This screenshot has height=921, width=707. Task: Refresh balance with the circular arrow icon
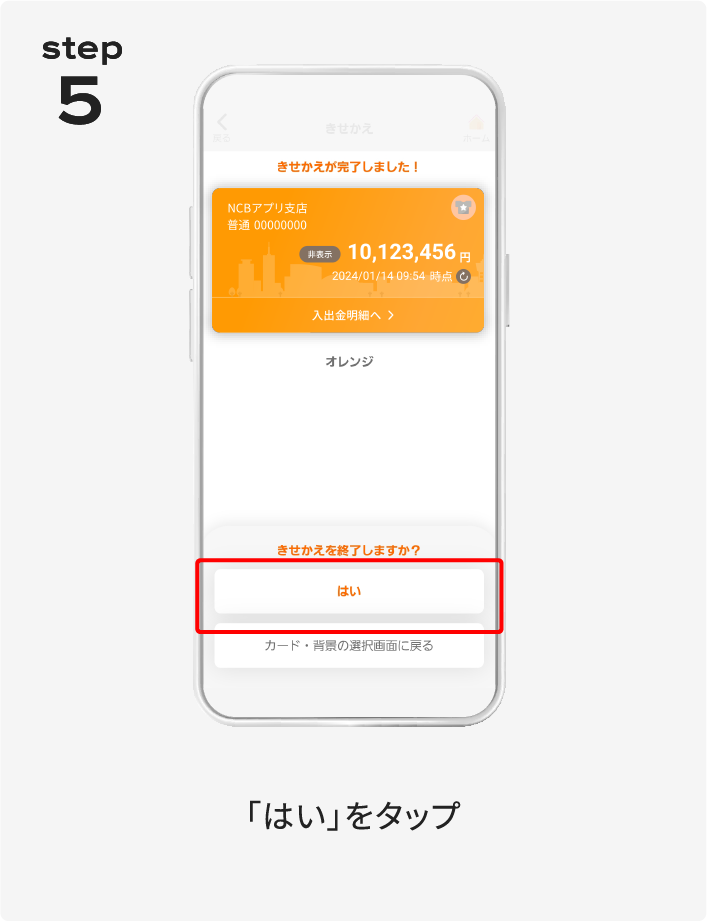click(463, 276)
